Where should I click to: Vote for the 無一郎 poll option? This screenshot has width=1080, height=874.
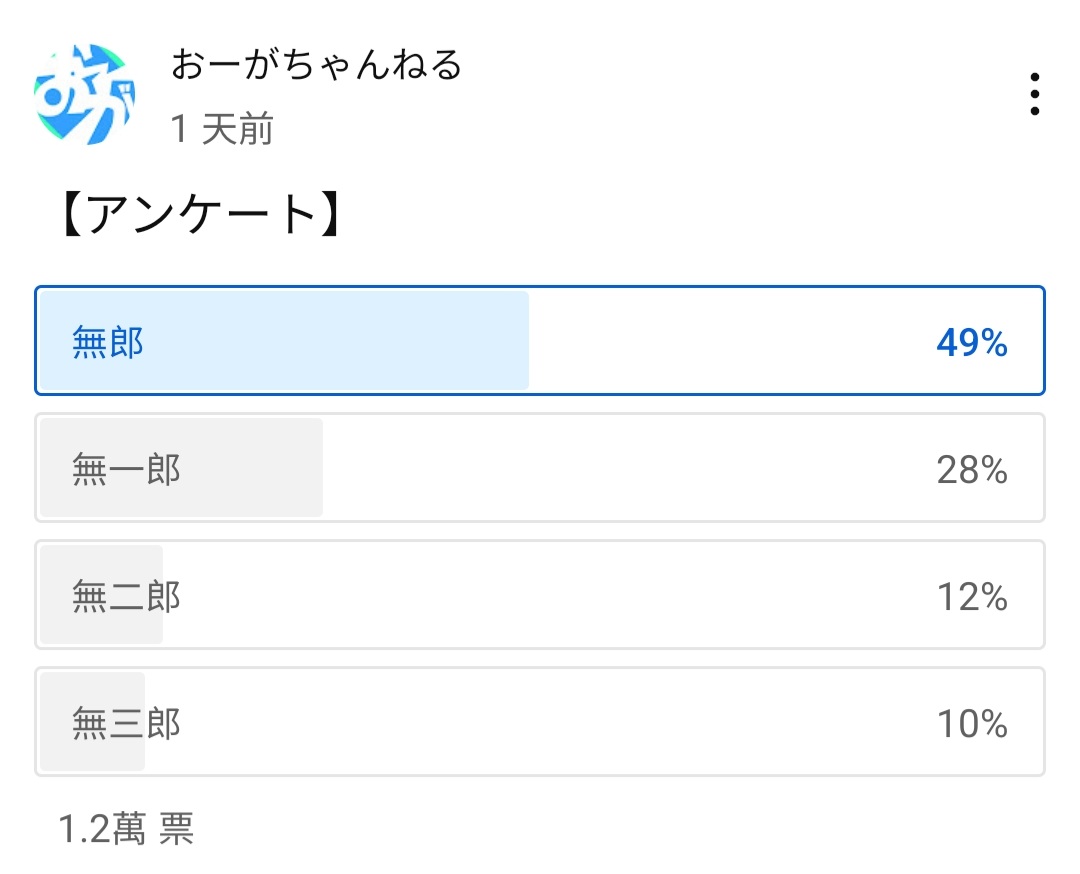pos(540,468)
